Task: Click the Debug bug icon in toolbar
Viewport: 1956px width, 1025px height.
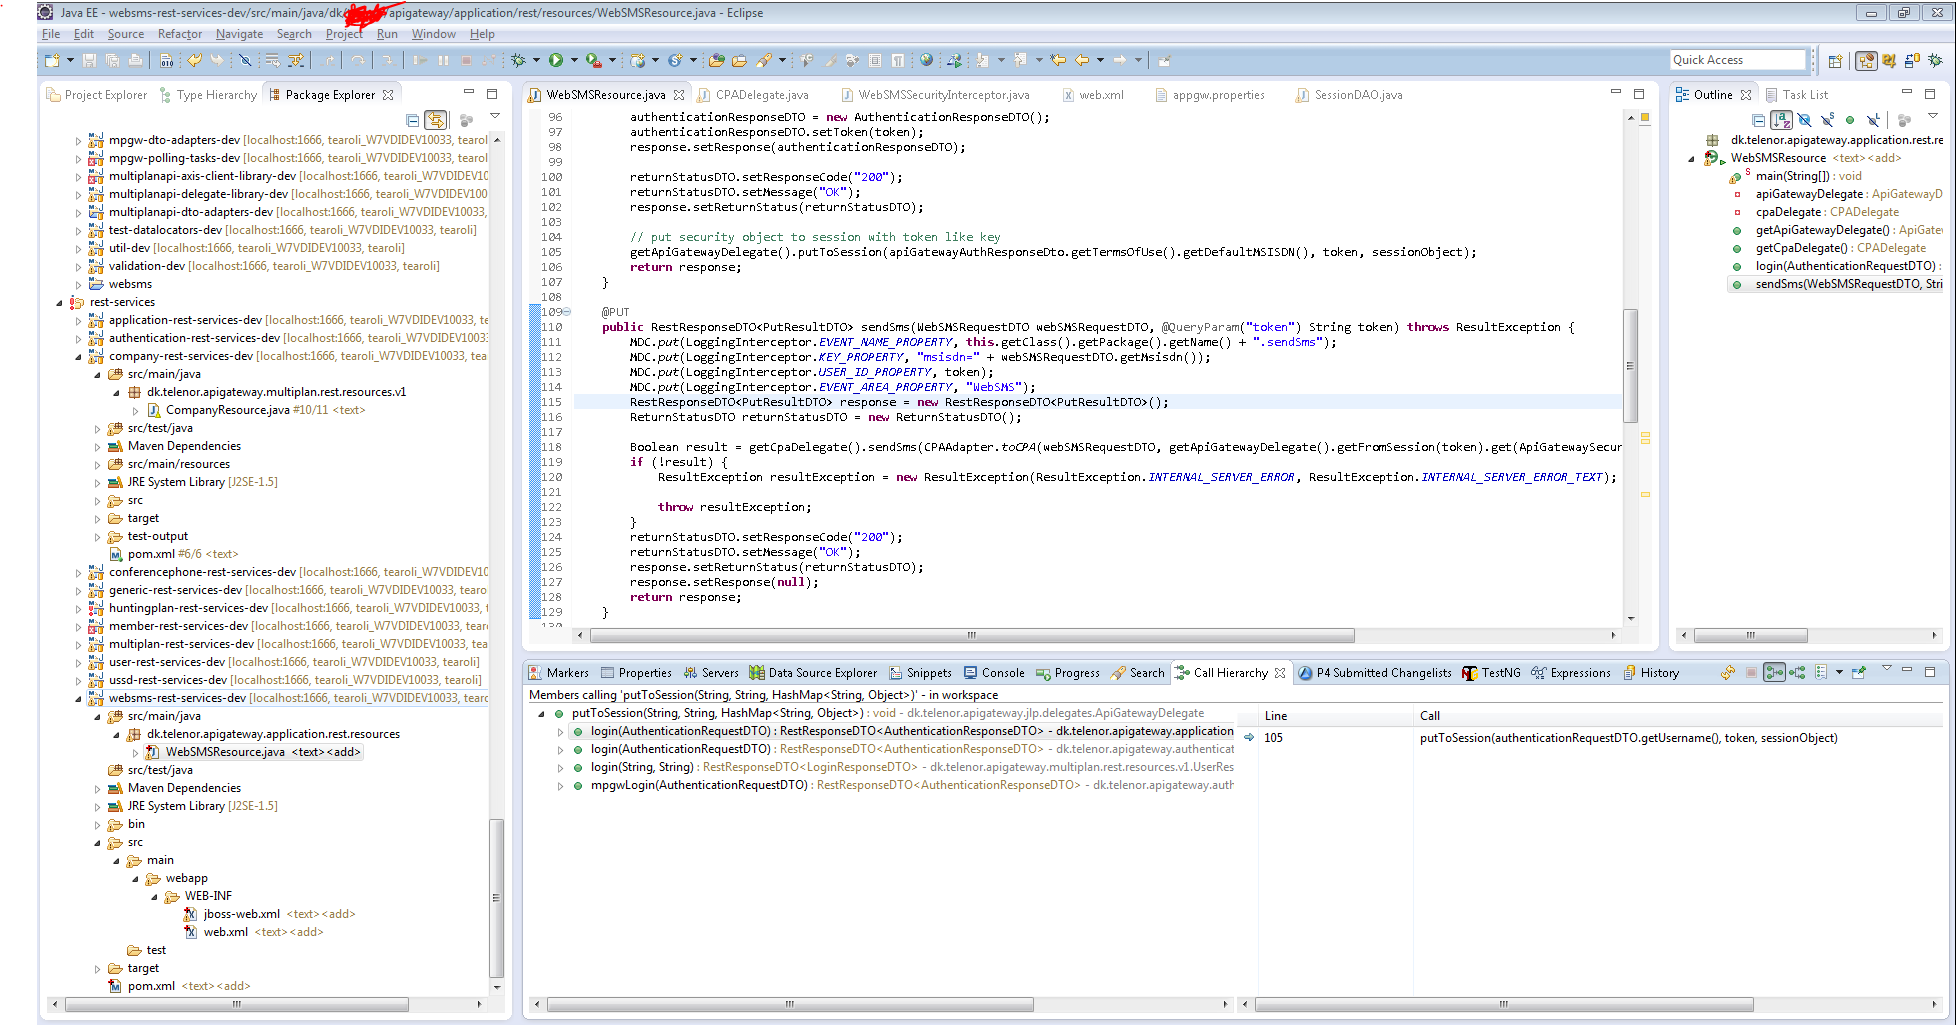Action: [518, 61]
